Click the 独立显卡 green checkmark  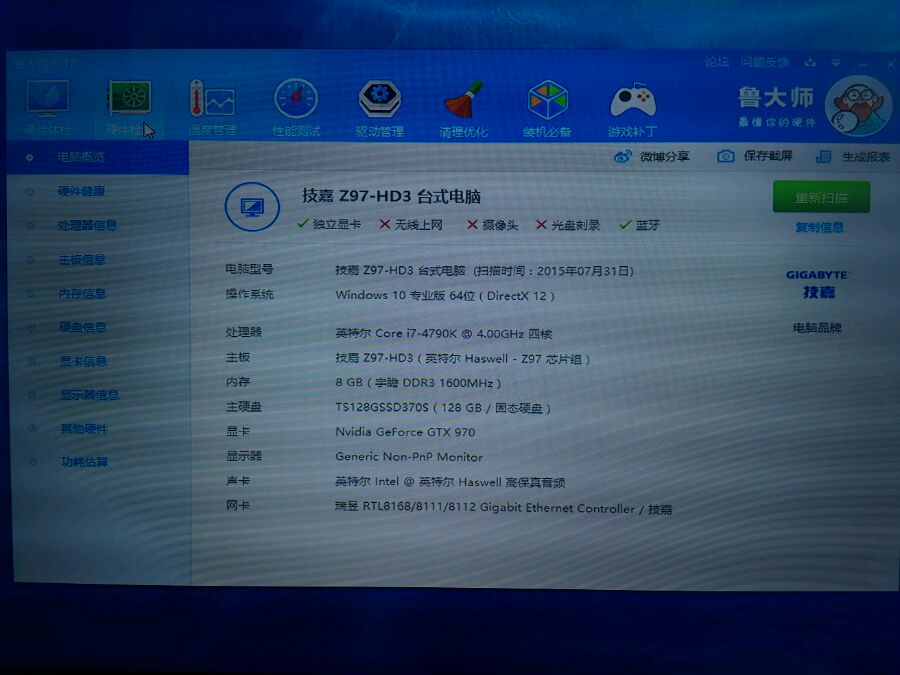point(303,223)
